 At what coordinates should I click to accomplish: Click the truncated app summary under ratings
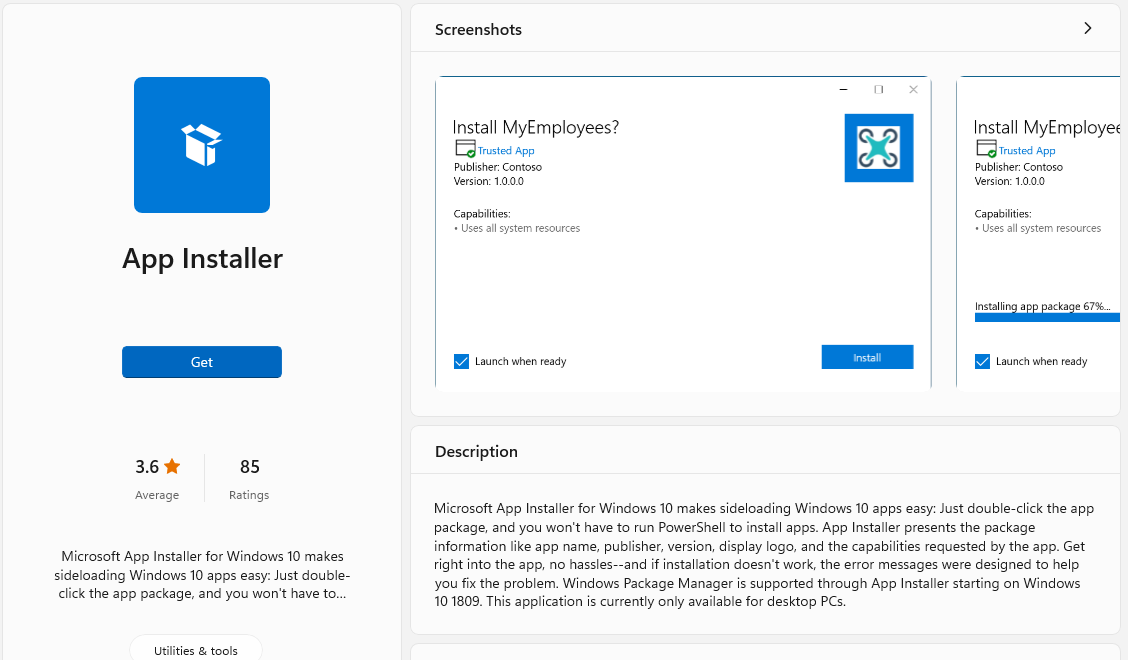click(202, 575)
